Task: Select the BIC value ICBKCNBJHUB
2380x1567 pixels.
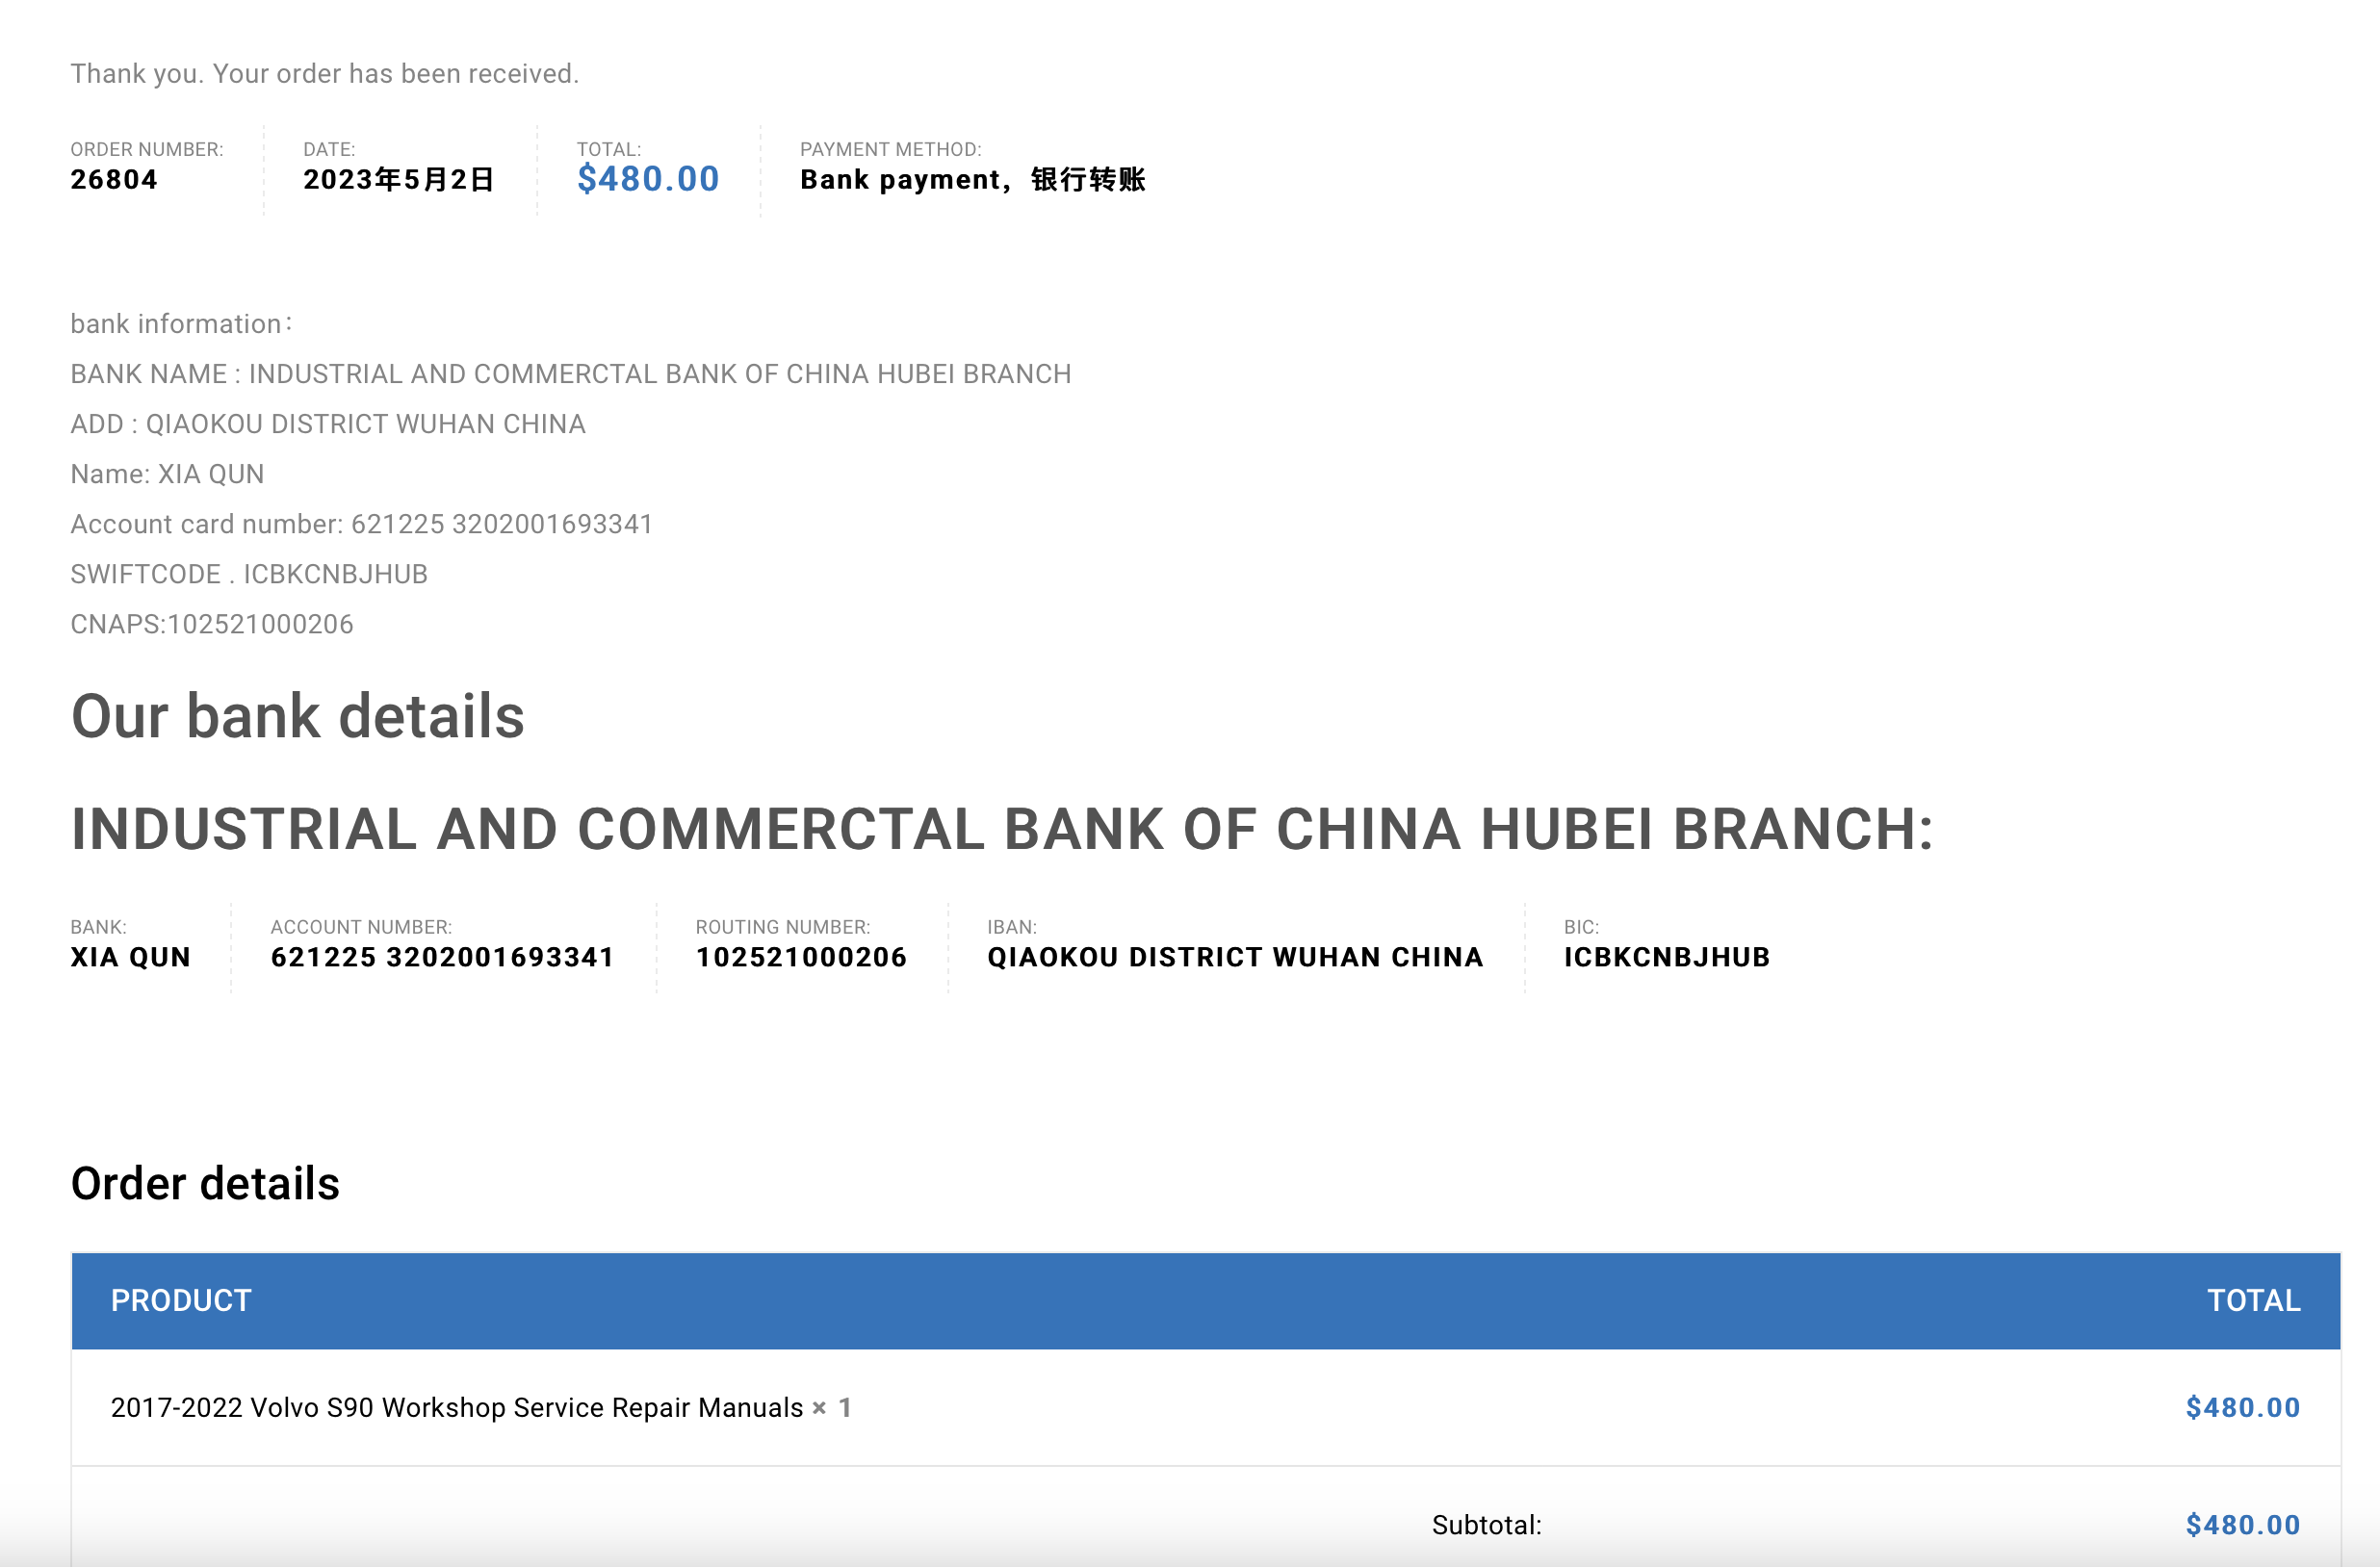Action: pos(1667,957)
